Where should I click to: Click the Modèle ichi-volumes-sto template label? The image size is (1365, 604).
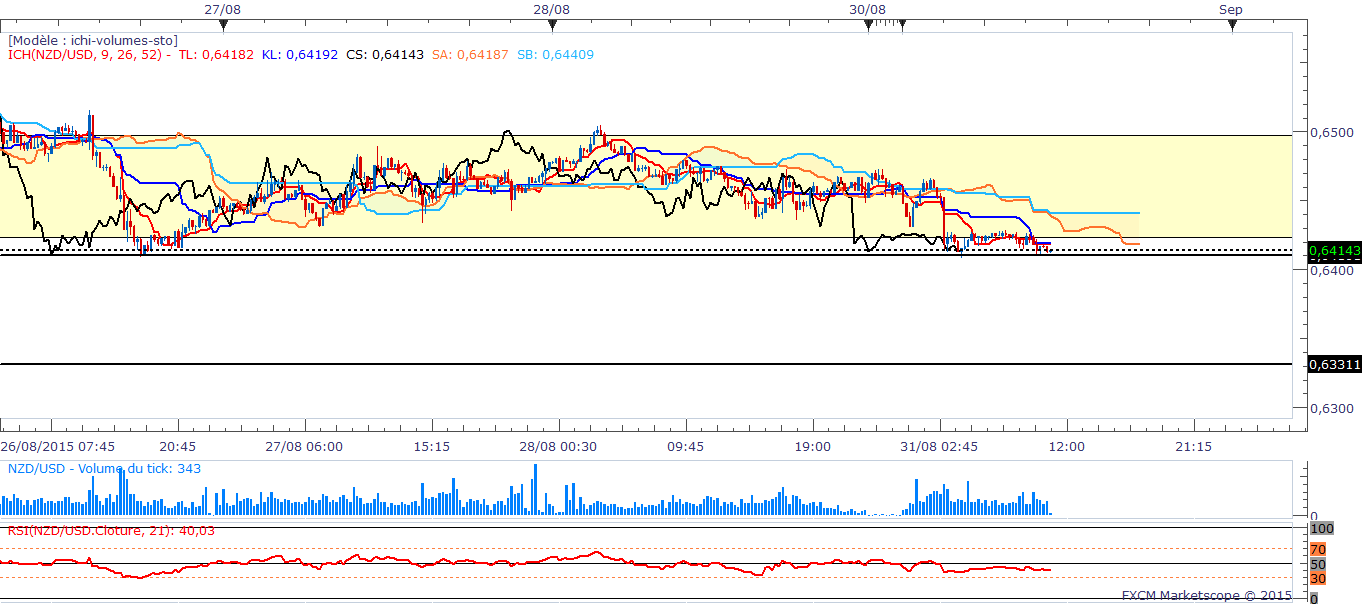(93, 40)
